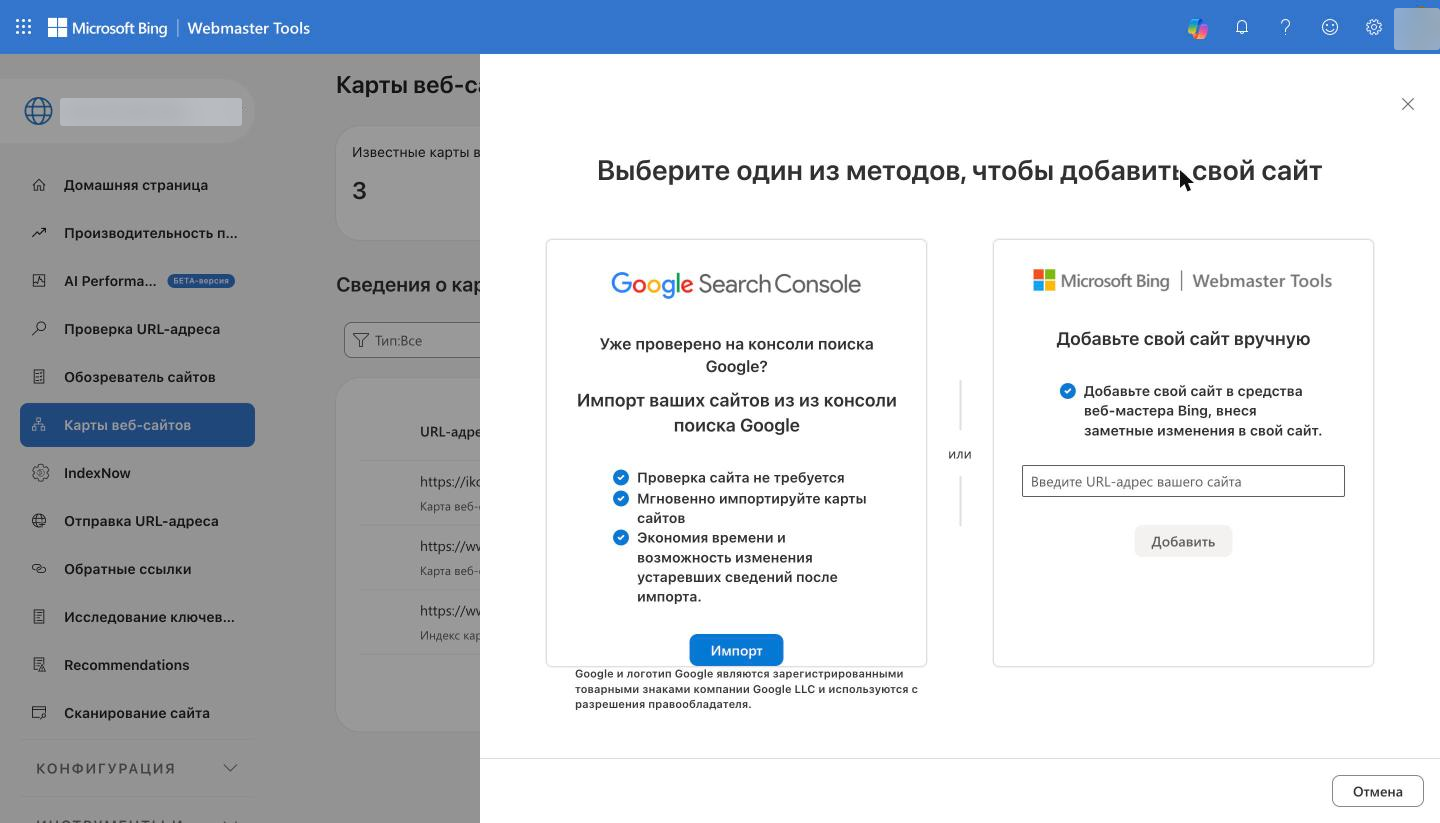
Task: Click the Google Search Console logo
Action: (x=736, y=284)
